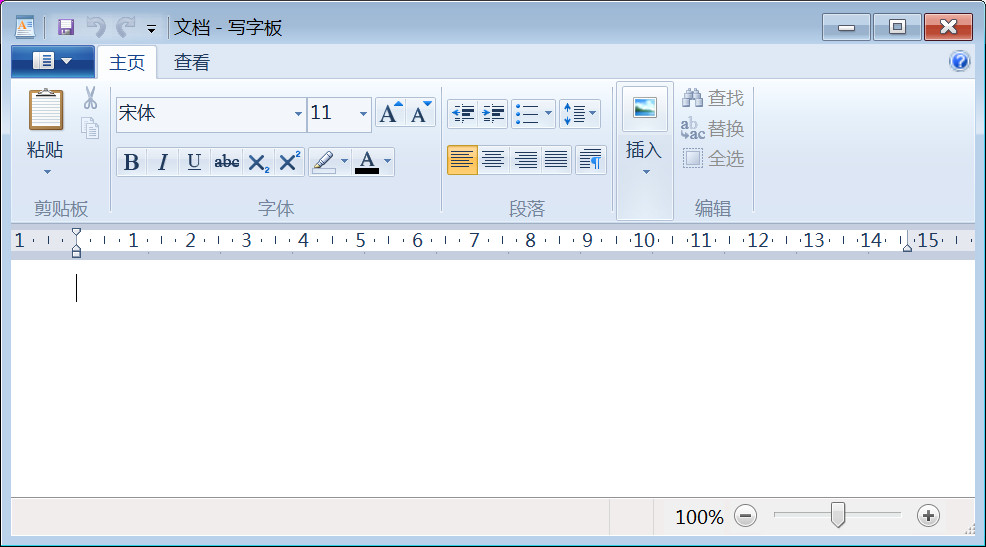The width and height of the screenshot is (986, 547).
Task: Click the Cut scissors icon
Action: click(x=90, y=98)
